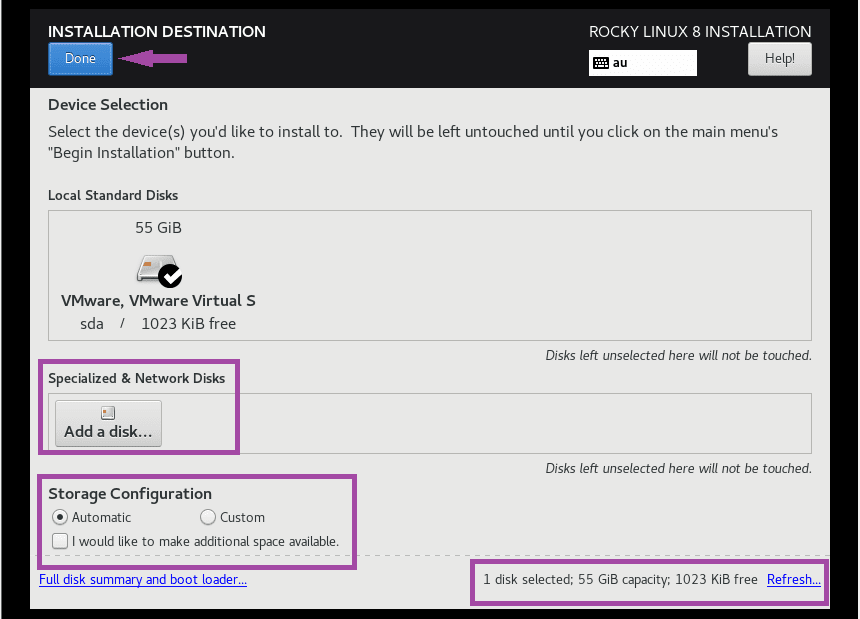Click the small disk icon above Add a disk
Image resolution: width=860 pixels, height=619 pixels.
pos(108,413)
